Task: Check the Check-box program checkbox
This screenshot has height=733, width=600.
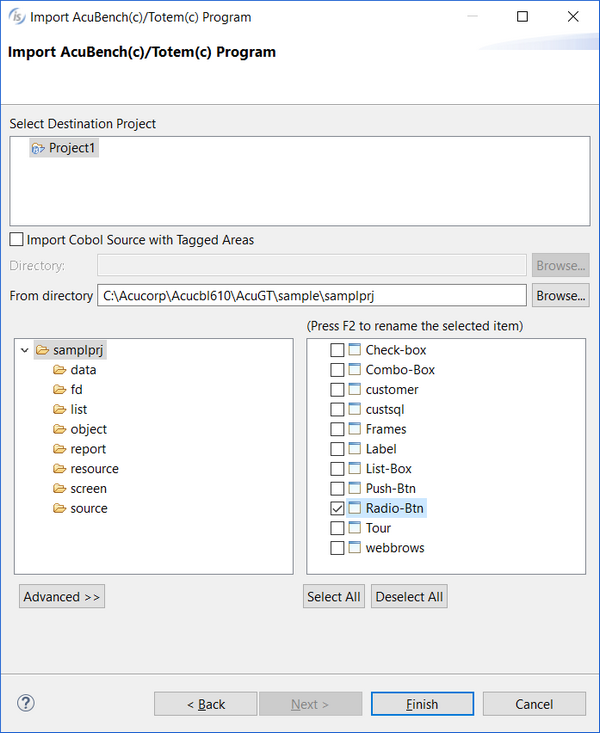Action: tap(337, 350)
